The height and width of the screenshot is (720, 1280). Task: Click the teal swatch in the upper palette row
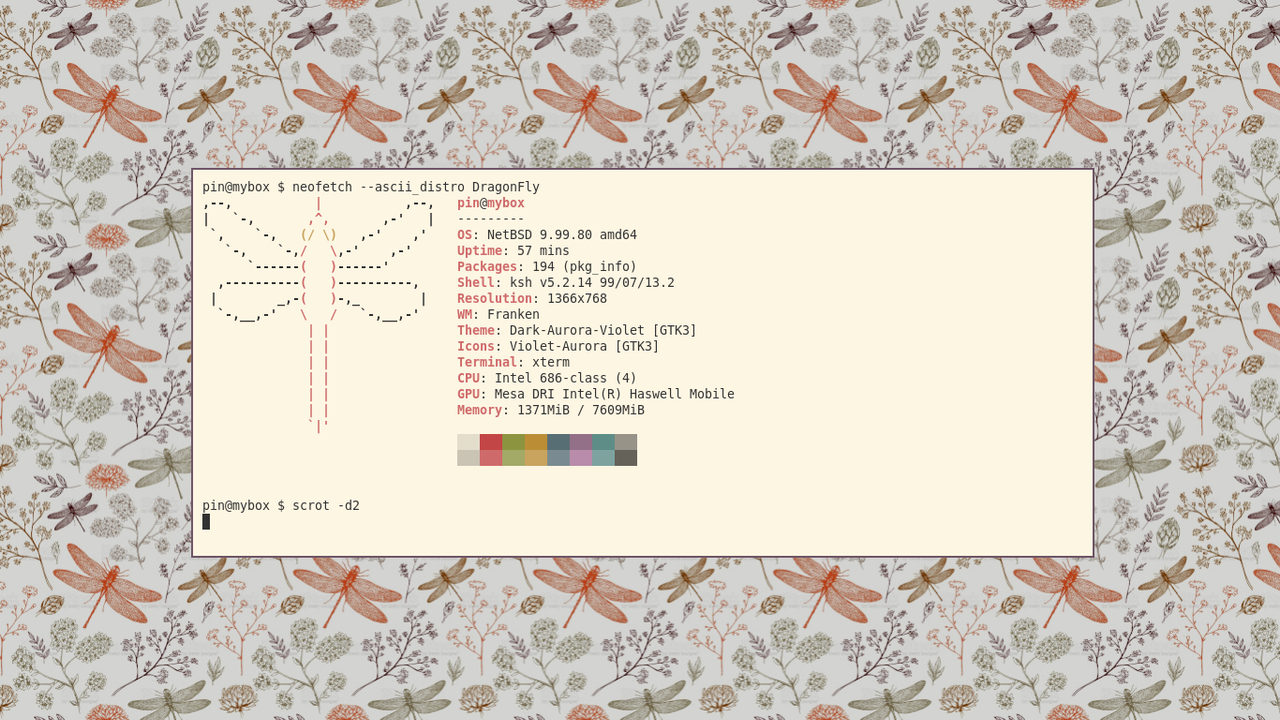click(x=603, y=442)
